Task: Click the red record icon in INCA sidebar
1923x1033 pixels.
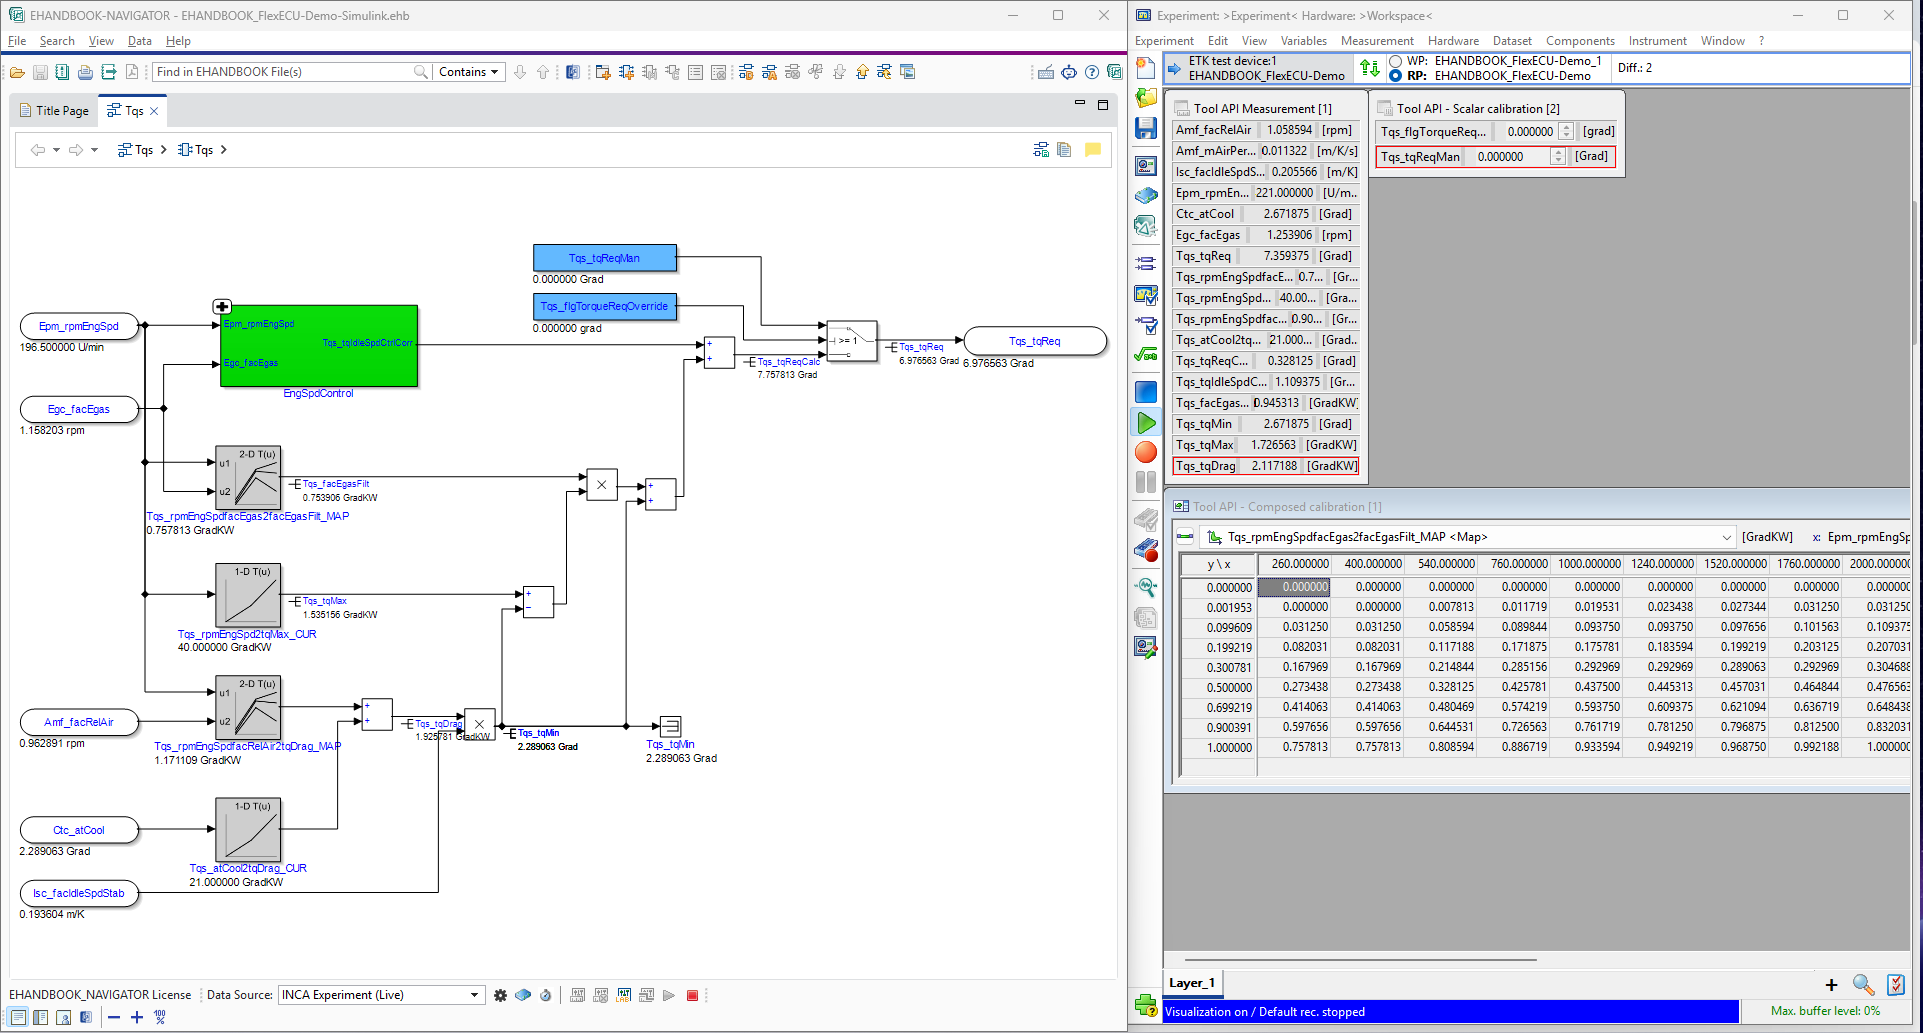Action: 1145,452
